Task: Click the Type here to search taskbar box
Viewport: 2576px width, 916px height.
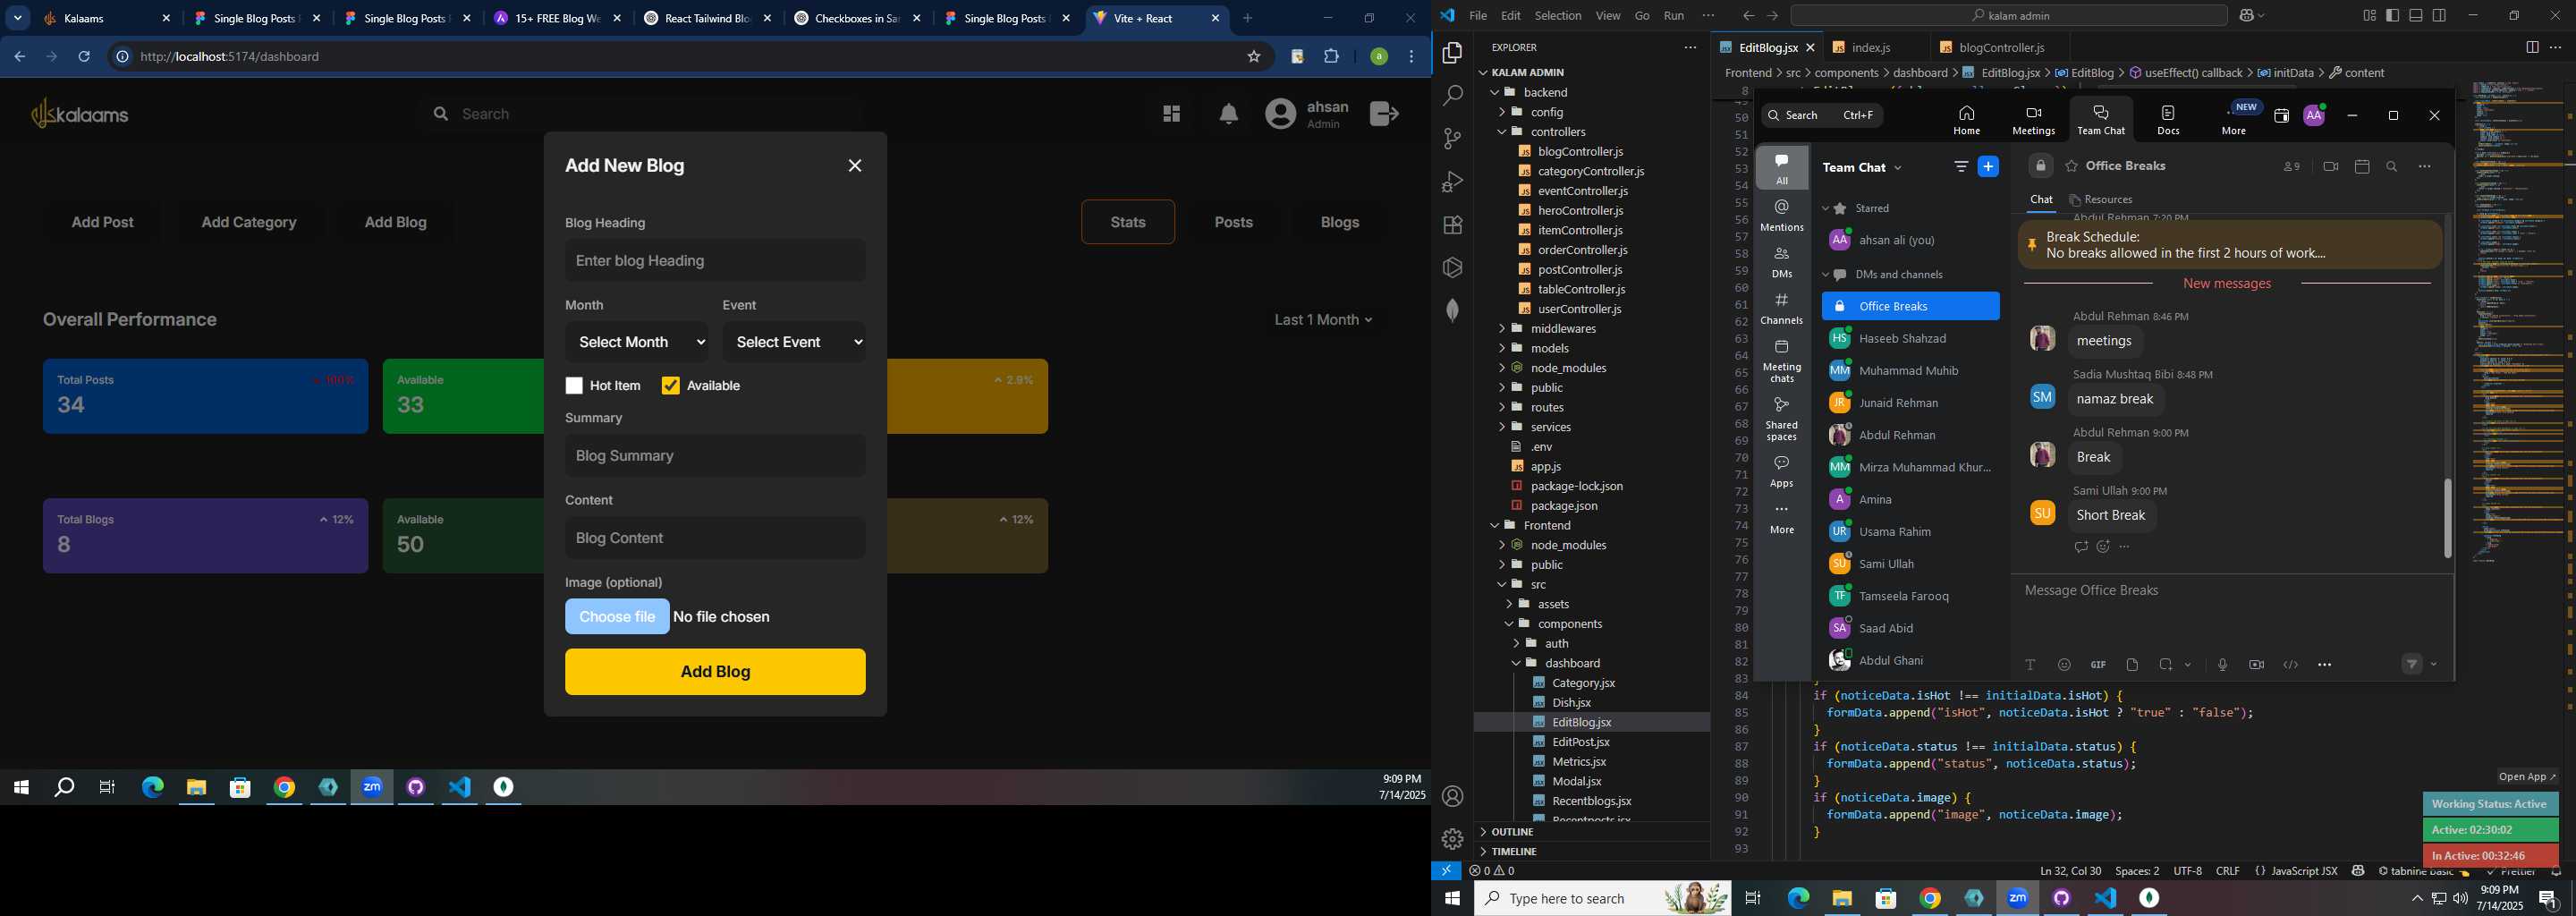Action: [x=1603, y=899]
